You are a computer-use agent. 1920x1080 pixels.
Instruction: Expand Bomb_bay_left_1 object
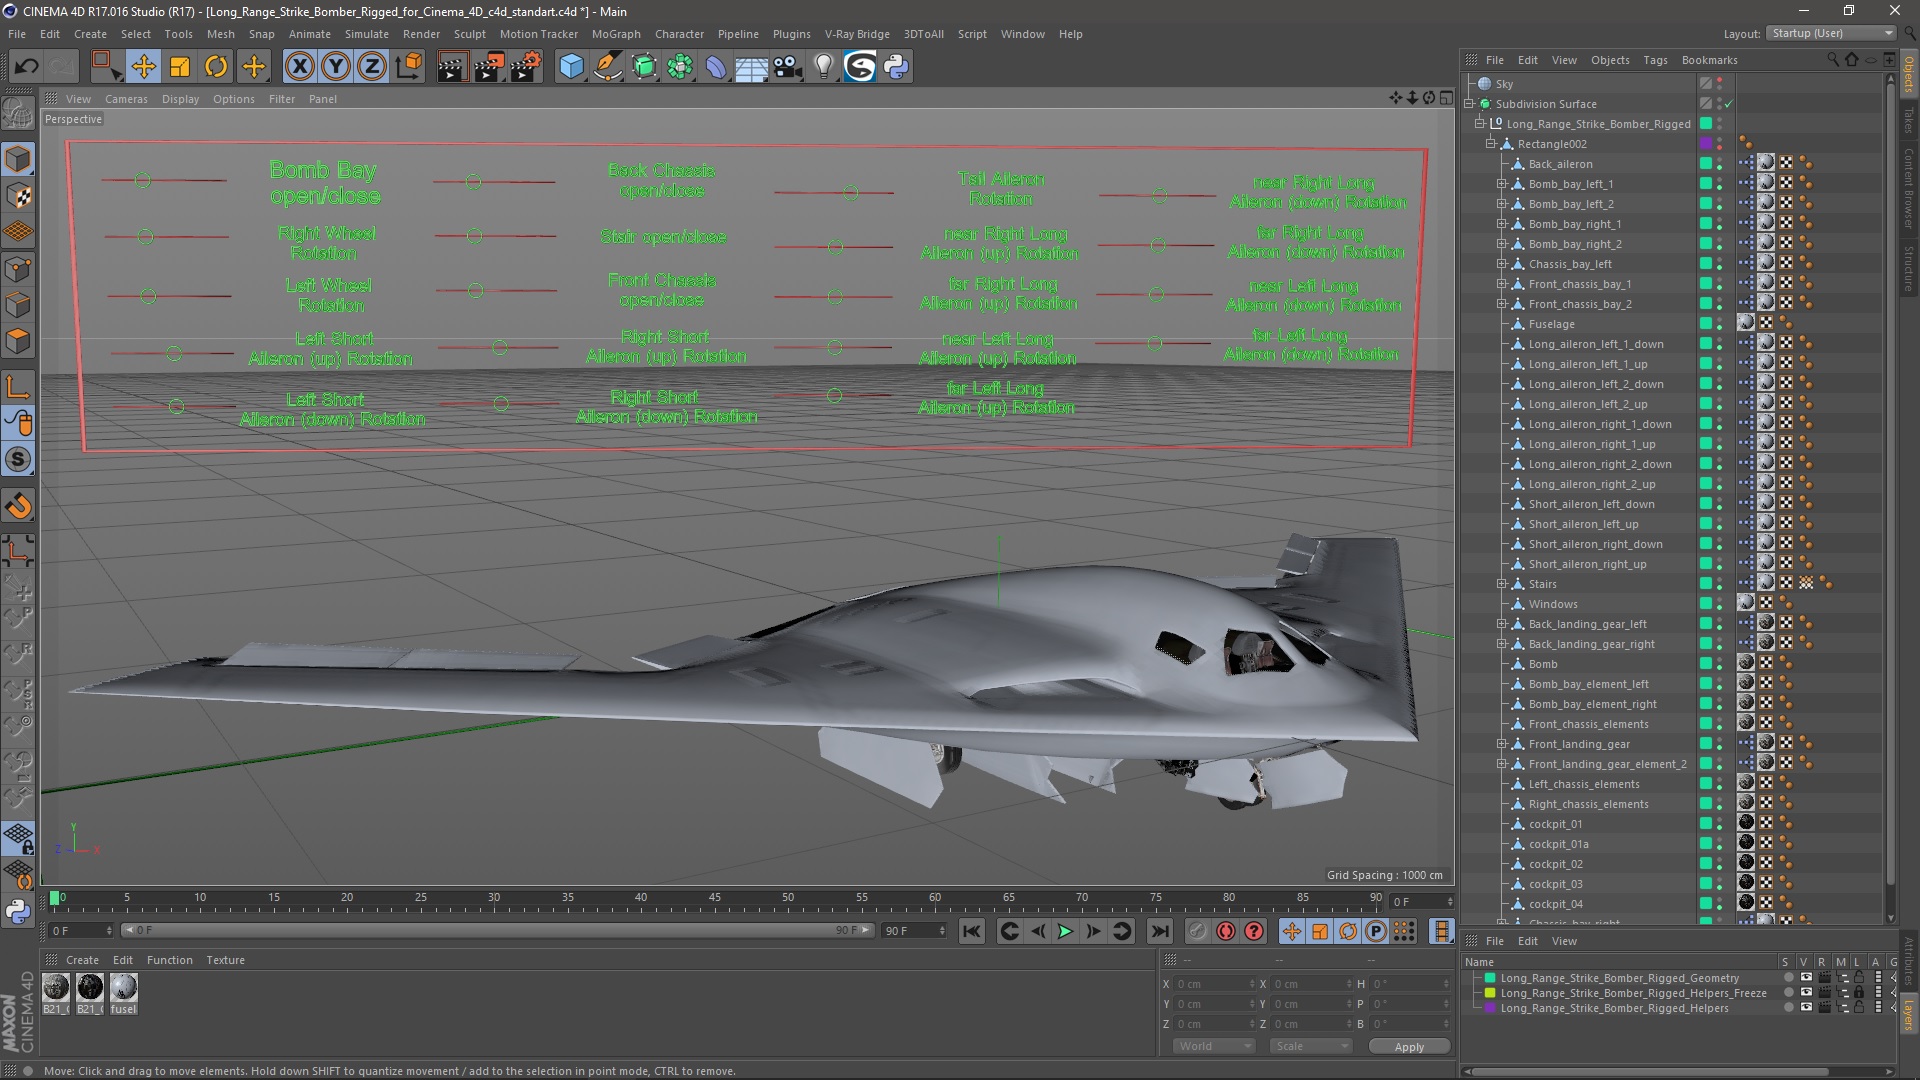click(x=1501, y=184)
